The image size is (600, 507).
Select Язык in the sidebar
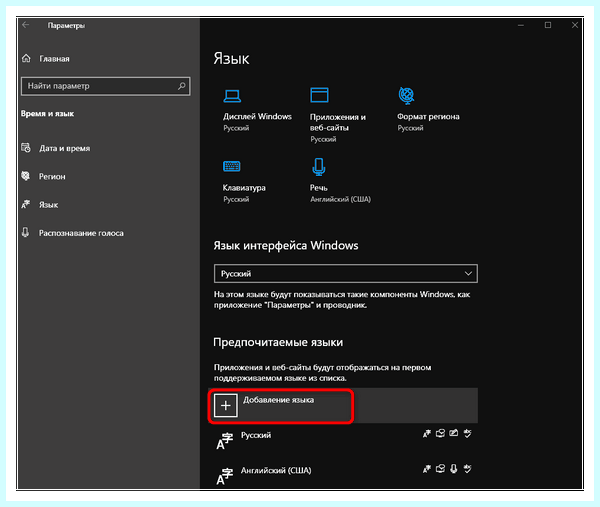(x=49, y=205)
